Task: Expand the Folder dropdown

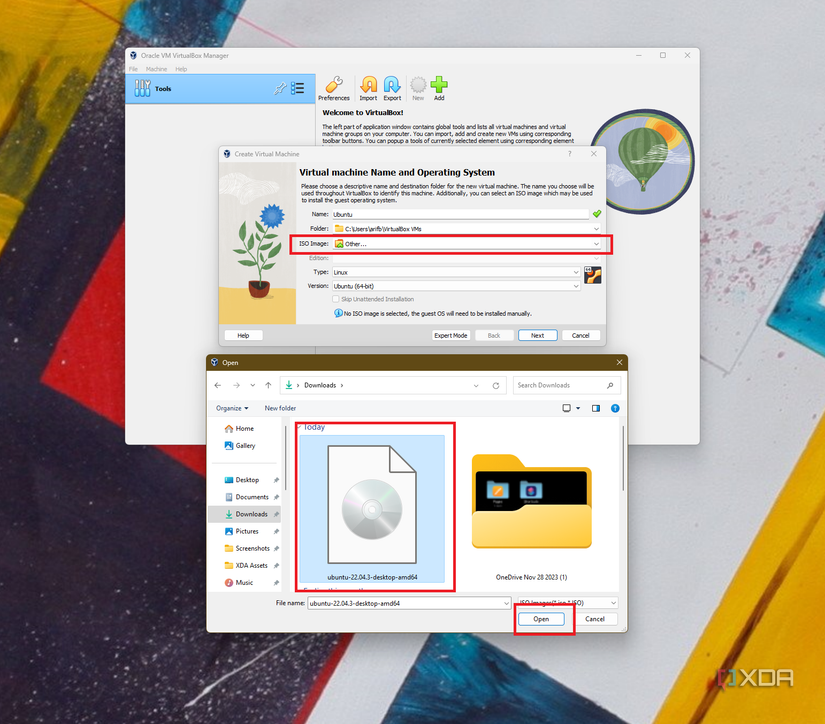Action: point(596,229)
